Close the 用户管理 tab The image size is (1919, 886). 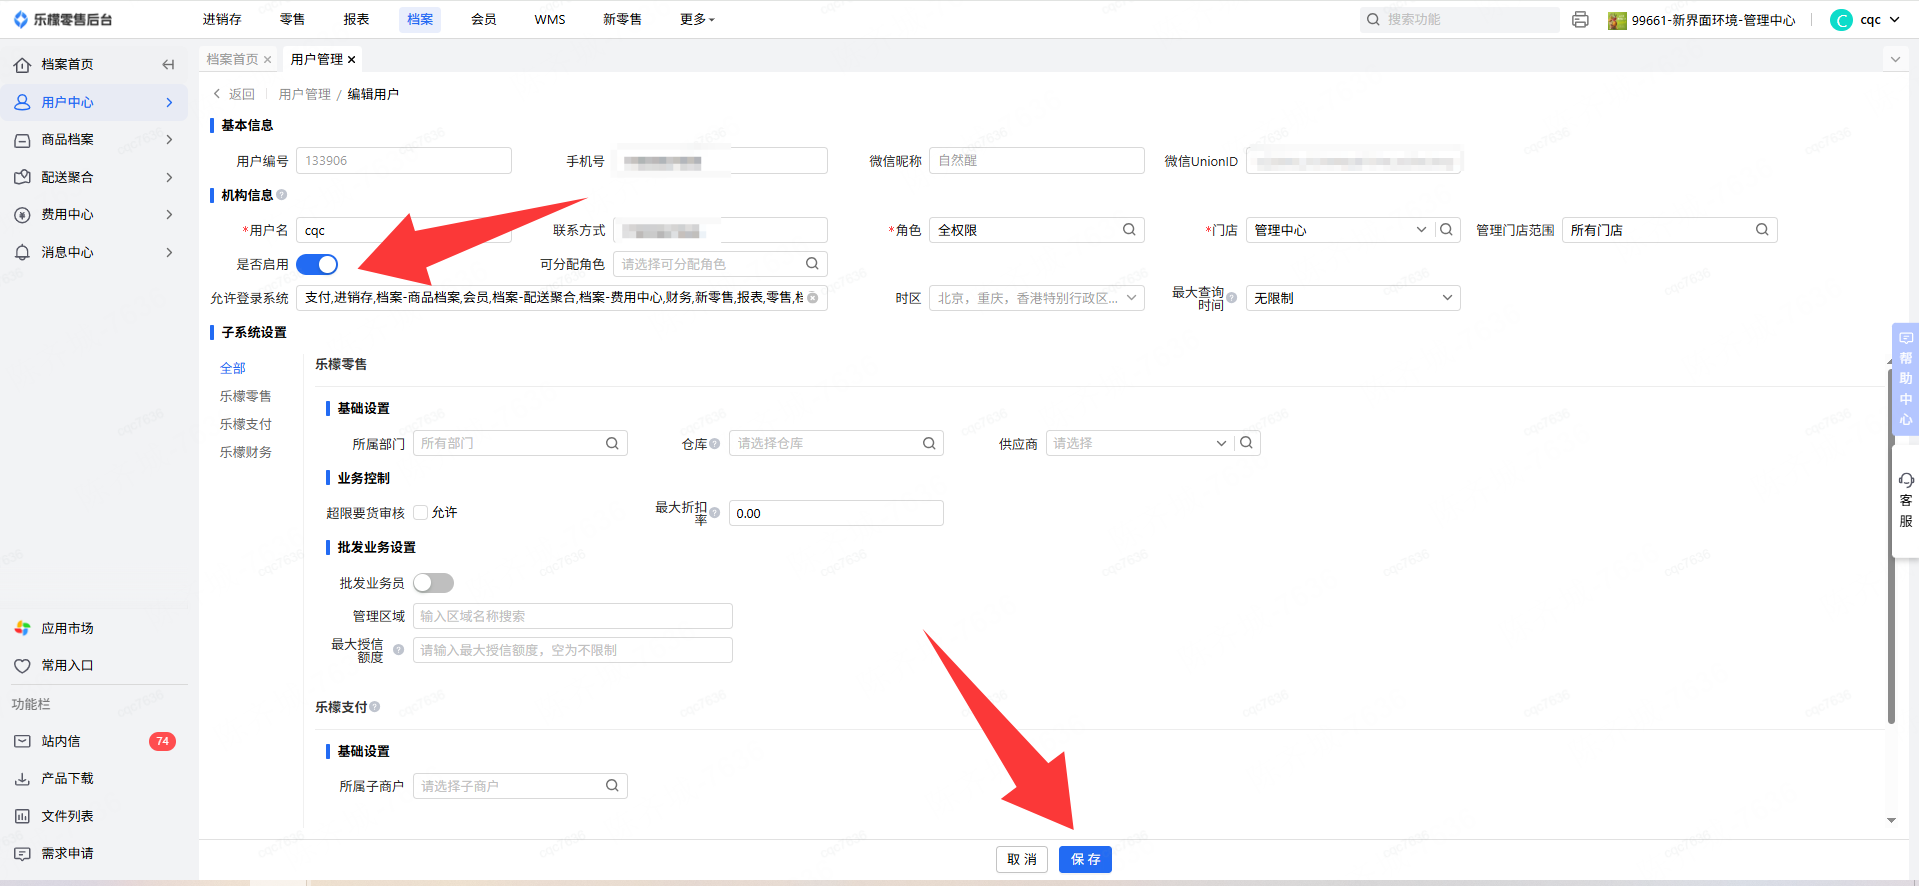352,60
